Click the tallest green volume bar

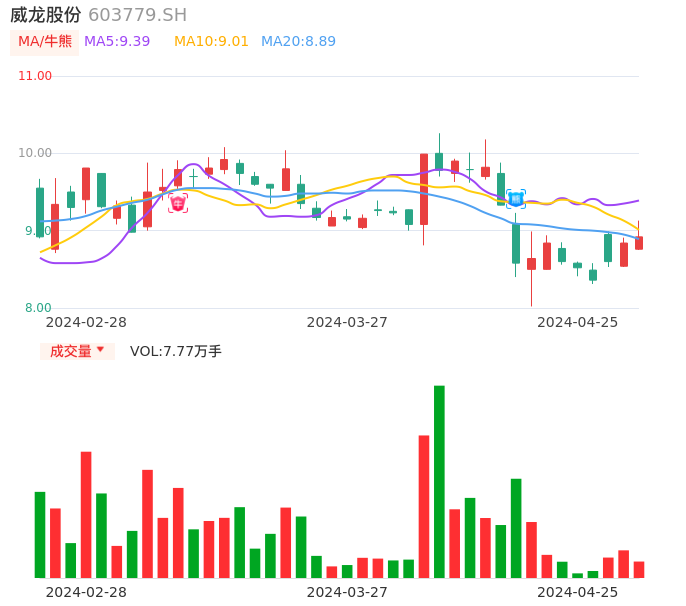point(439,481)
